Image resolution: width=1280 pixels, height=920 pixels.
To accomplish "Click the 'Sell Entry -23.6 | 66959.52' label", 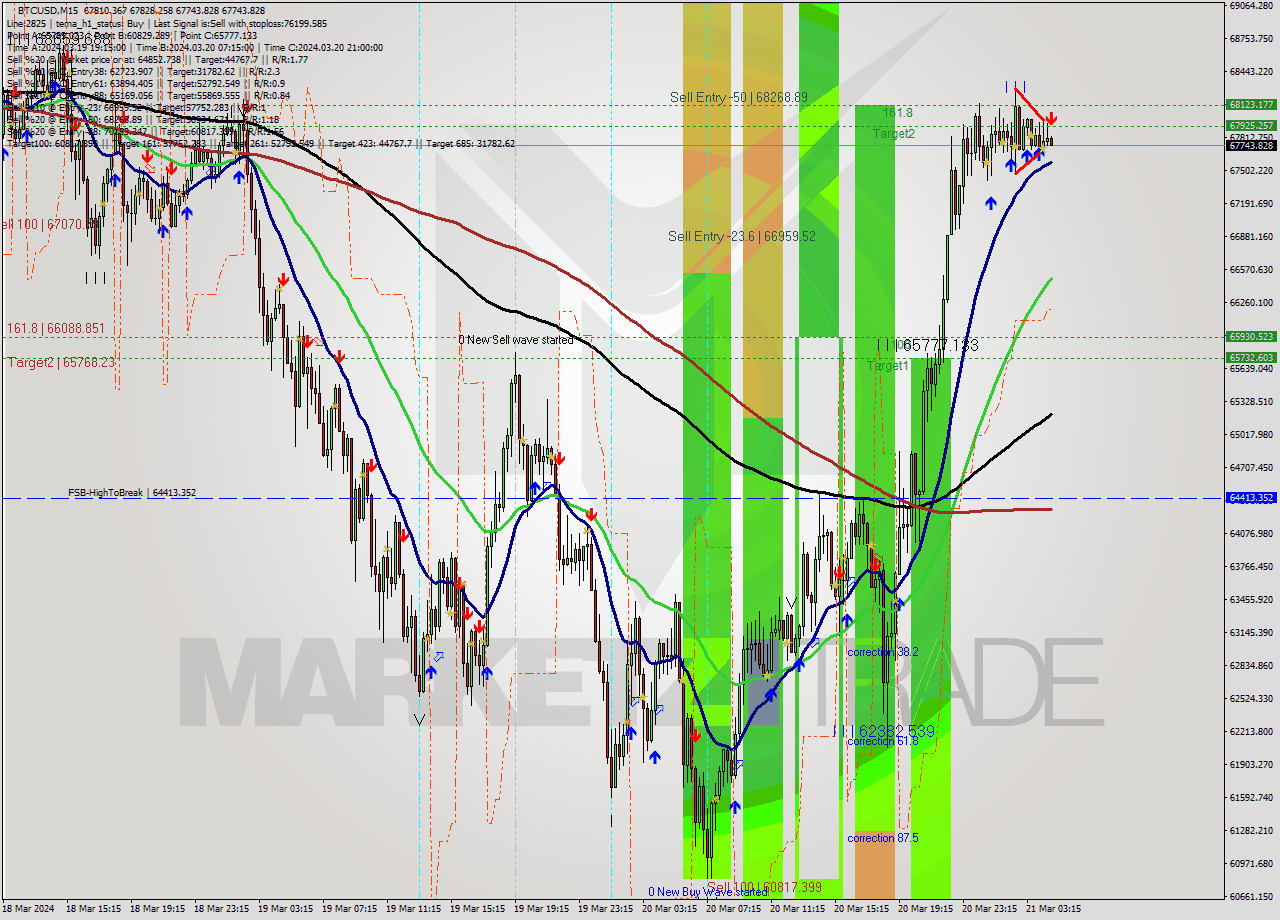I will coord(742,236).
